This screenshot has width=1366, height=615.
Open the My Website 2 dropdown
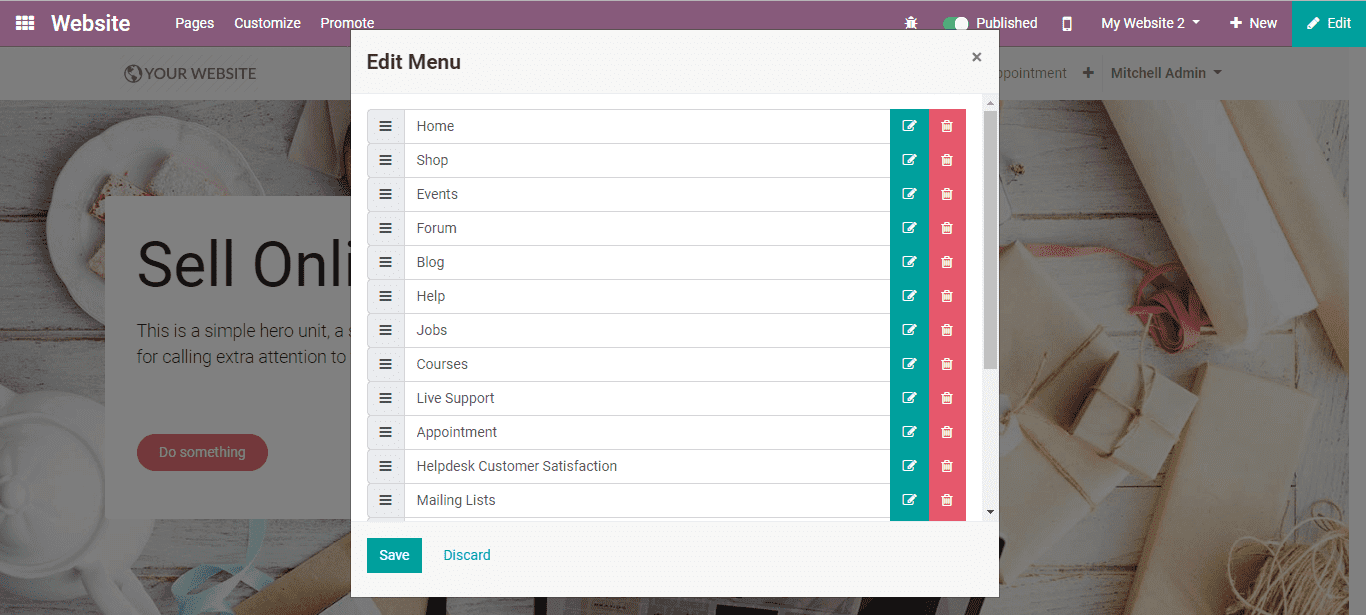(x=1150, y=23)
